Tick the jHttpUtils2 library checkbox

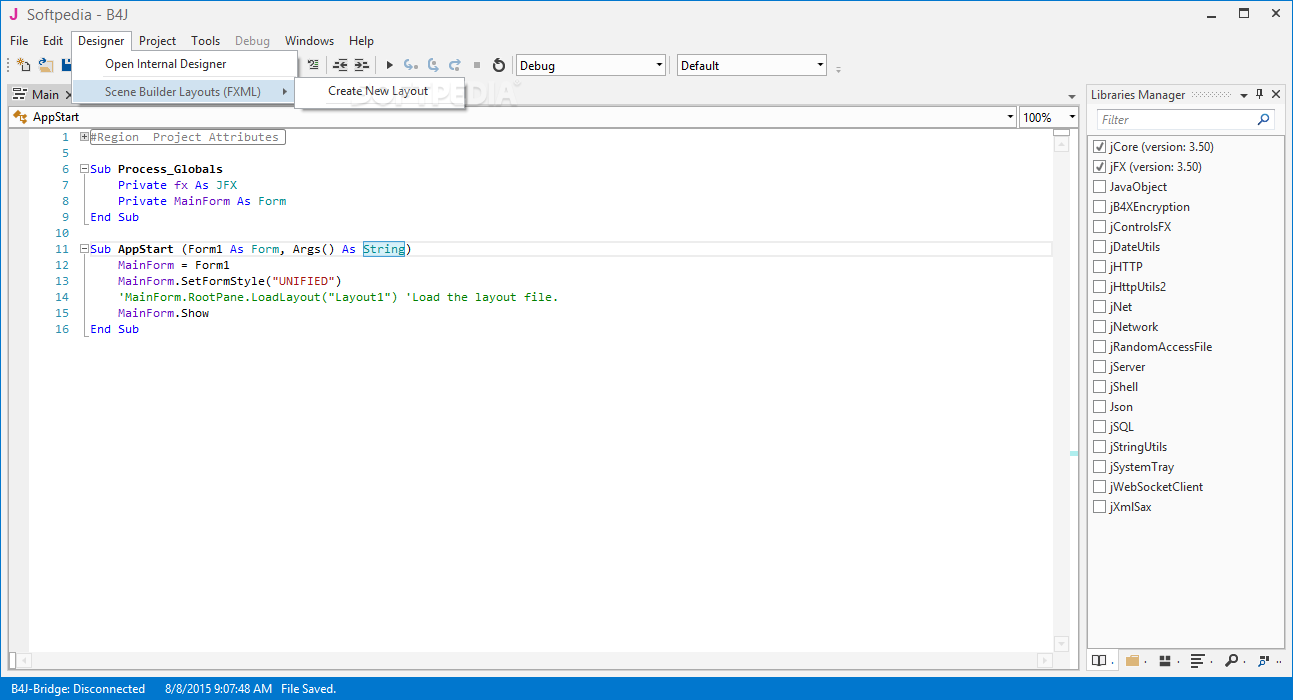1100,287
